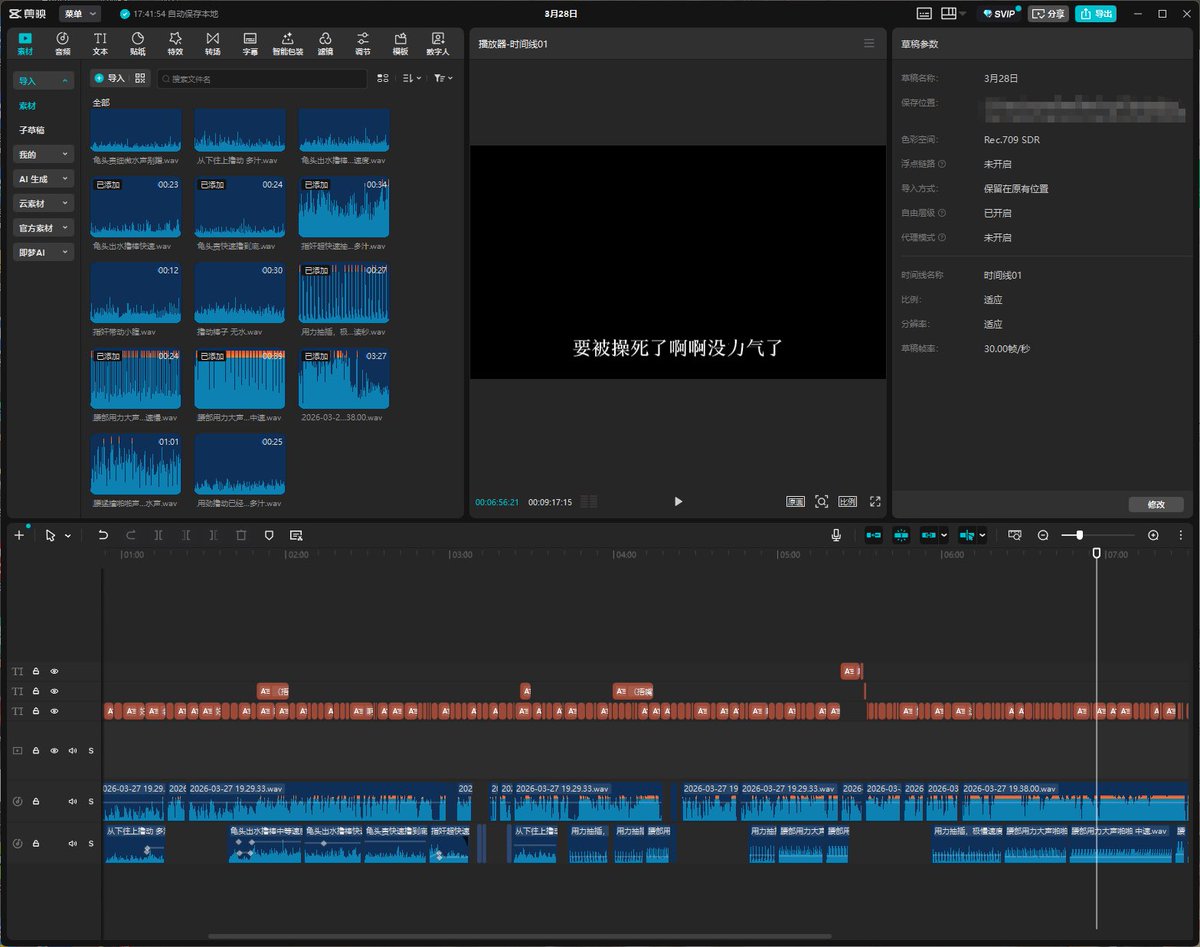Click the three-dot more icon on timeline toolbar

[1182, 535]
